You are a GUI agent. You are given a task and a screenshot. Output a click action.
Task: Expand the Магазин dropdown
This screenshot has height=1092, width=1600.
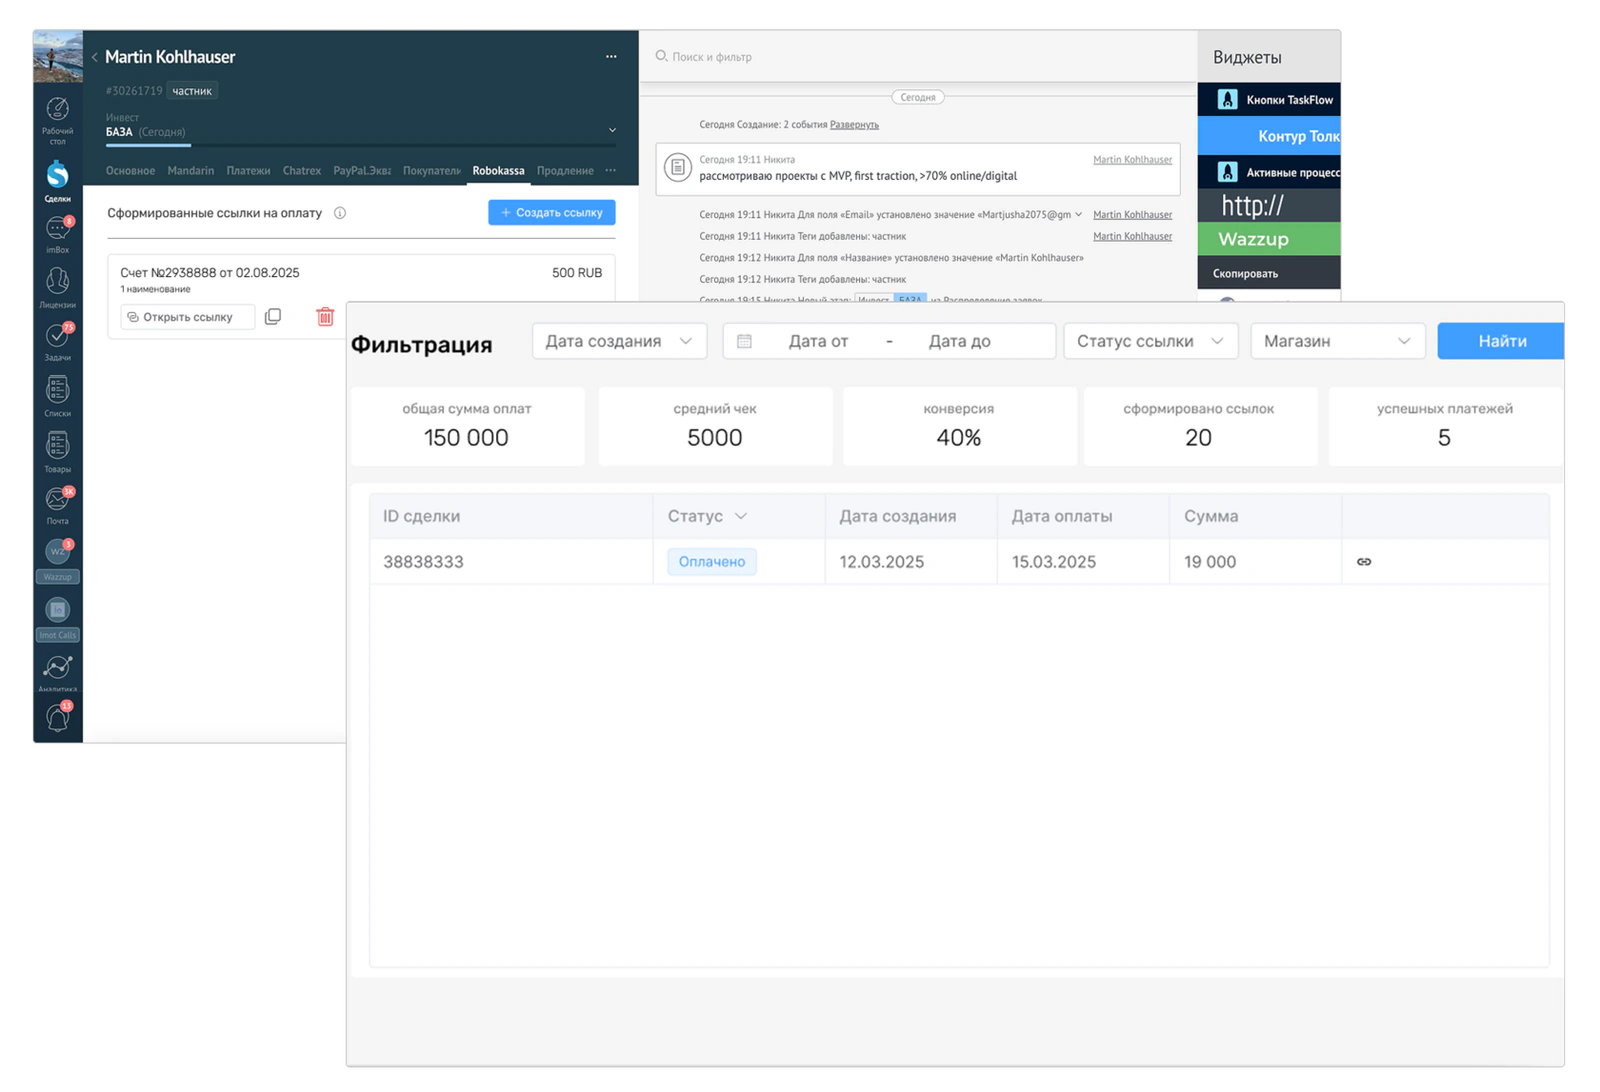pyautogui.click(x=1337, y=341)
